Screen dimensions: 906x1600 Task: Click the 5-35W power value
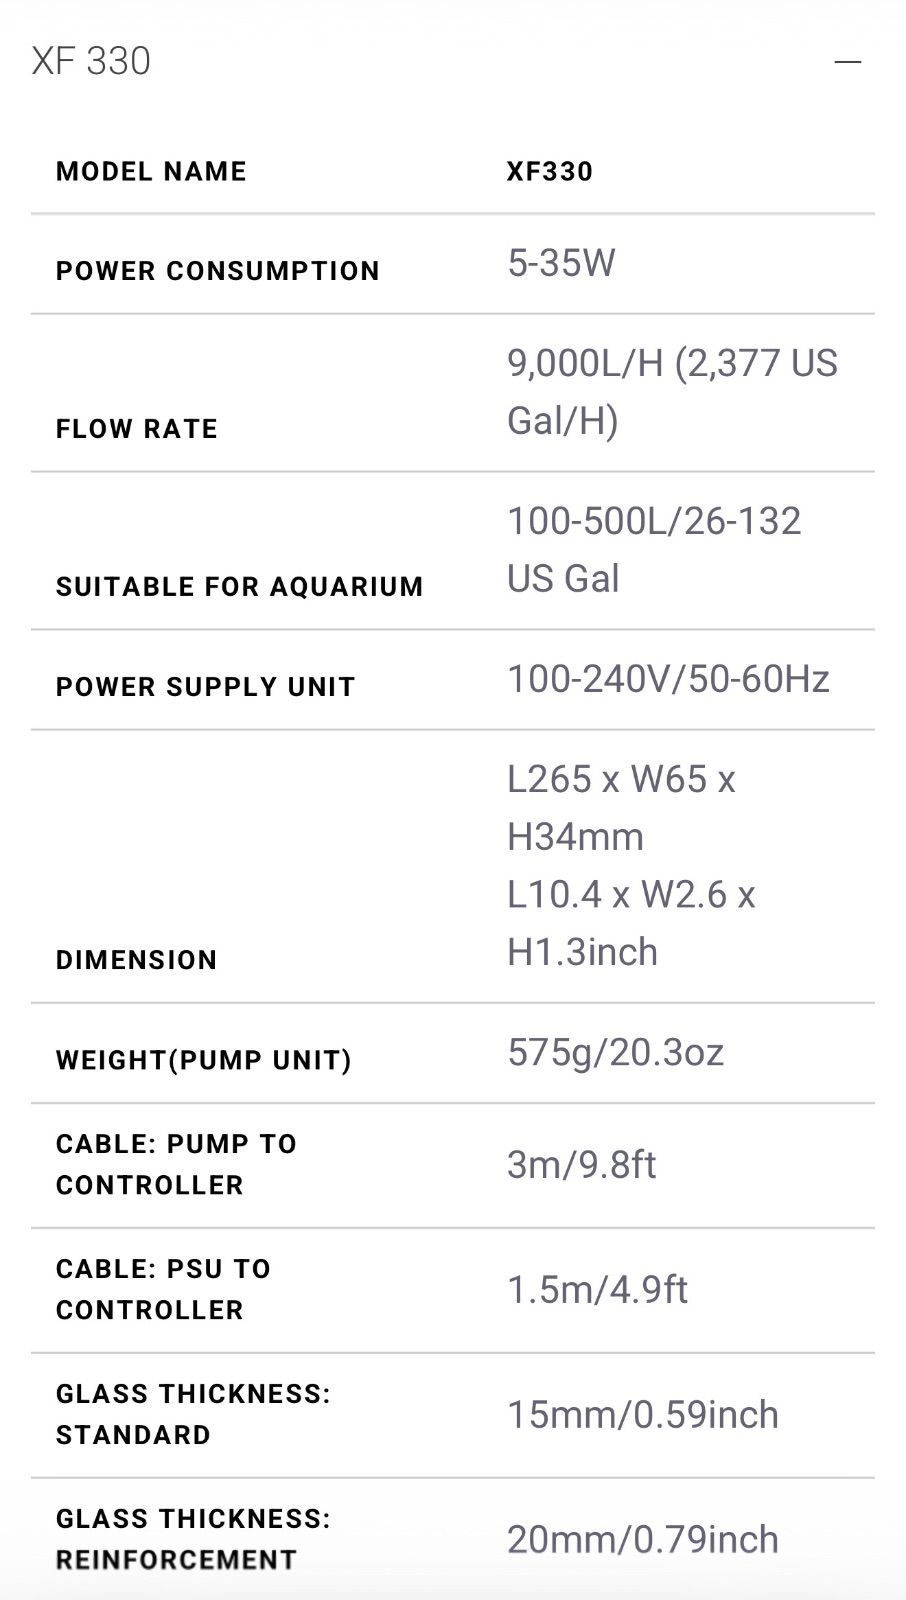pyautogui.click(x=561, y=263)
